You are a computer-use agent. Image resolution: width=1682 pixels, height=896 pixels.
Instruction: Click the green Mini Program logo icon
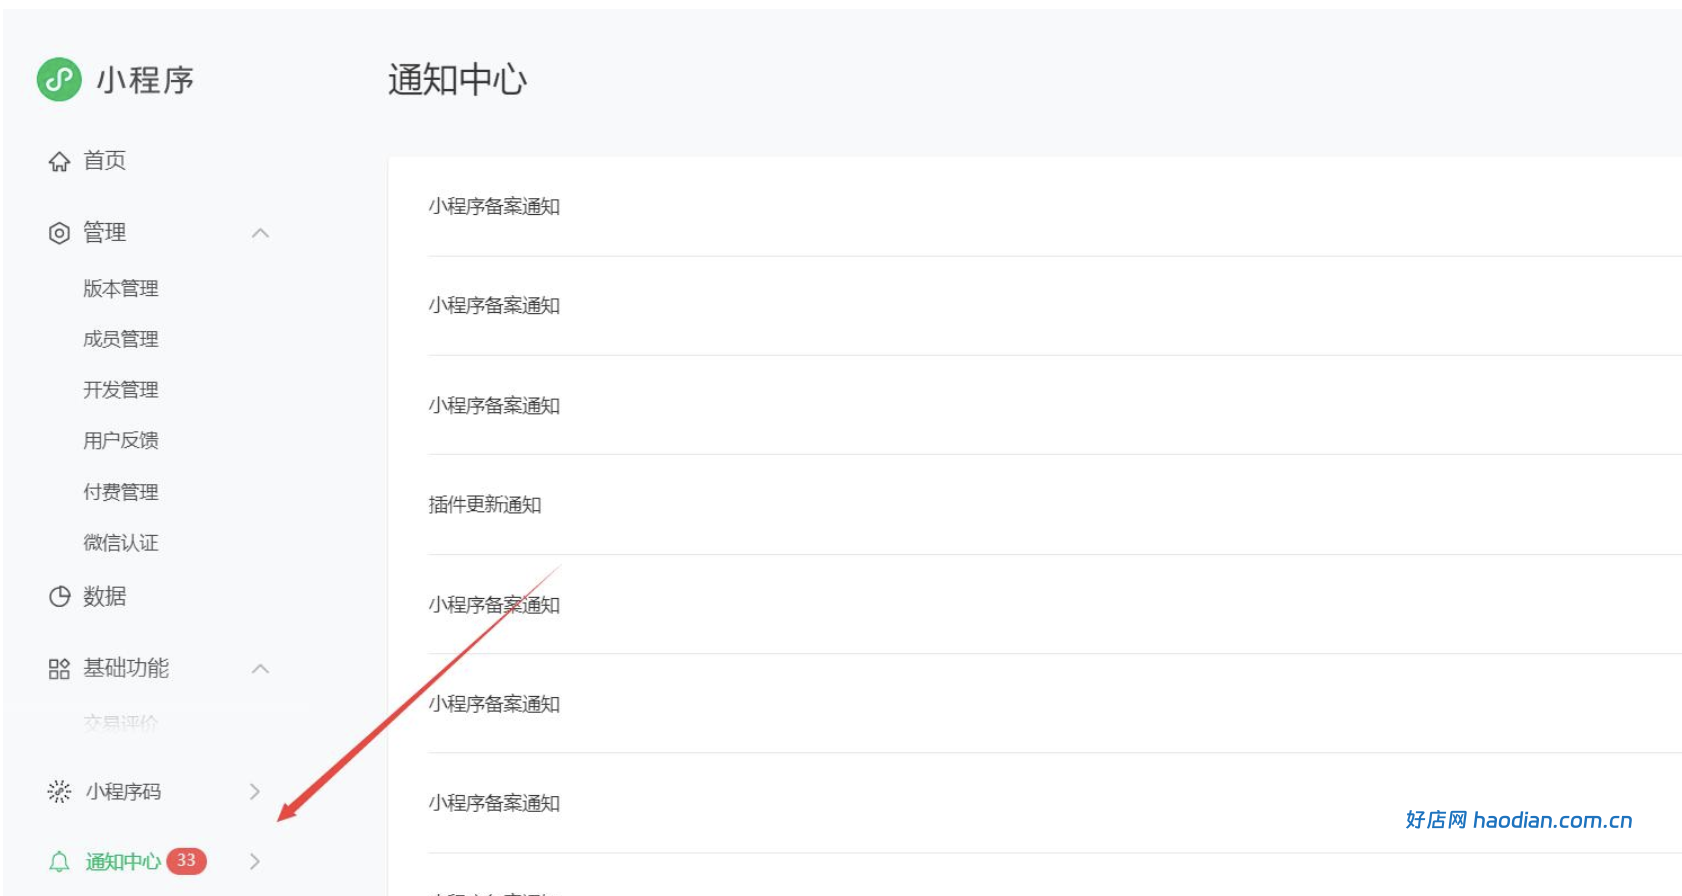click(59, 79)
